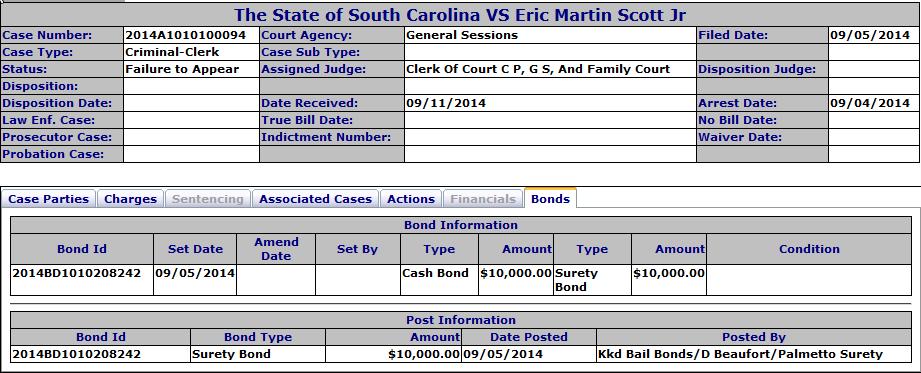Click the disabled Sentencing tab
The height and width of the screenshot is (373, 921).
point(207,199)
